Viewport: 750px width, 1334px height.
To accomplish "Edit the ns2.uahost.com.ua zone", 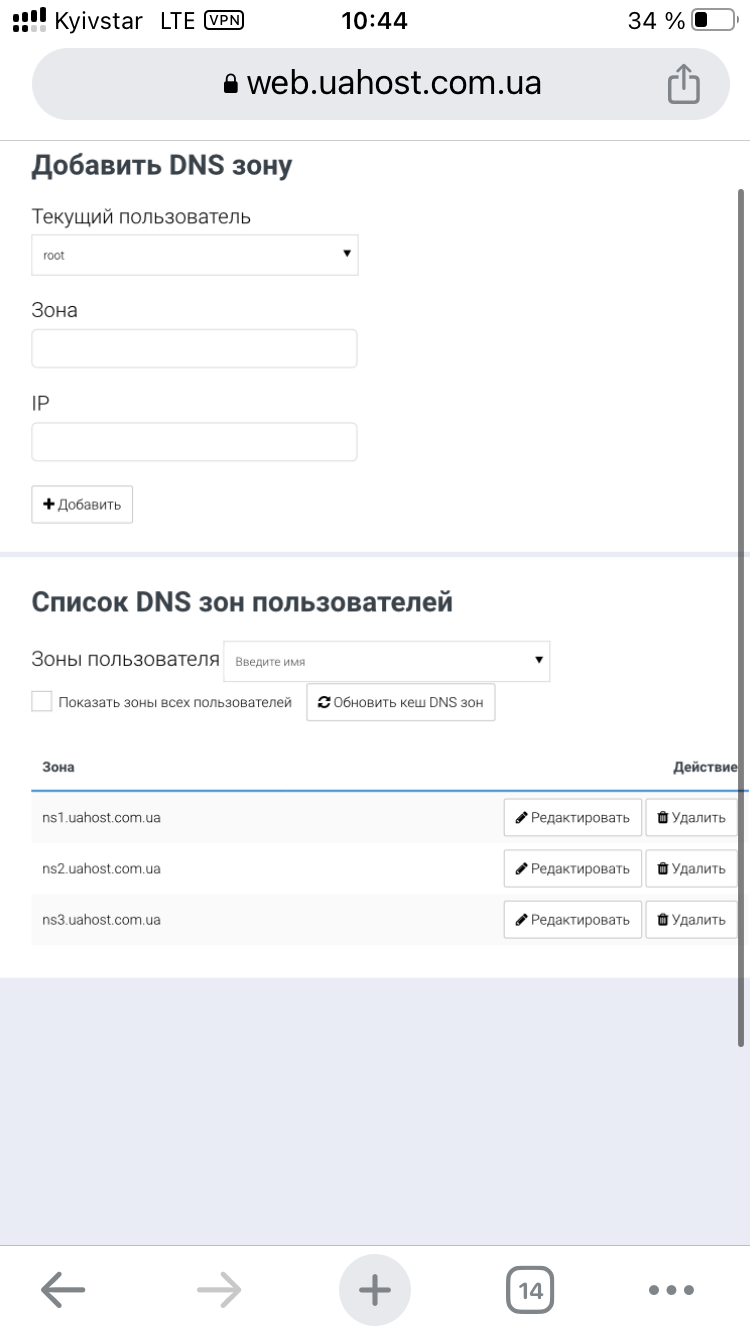I will point(572,868).
